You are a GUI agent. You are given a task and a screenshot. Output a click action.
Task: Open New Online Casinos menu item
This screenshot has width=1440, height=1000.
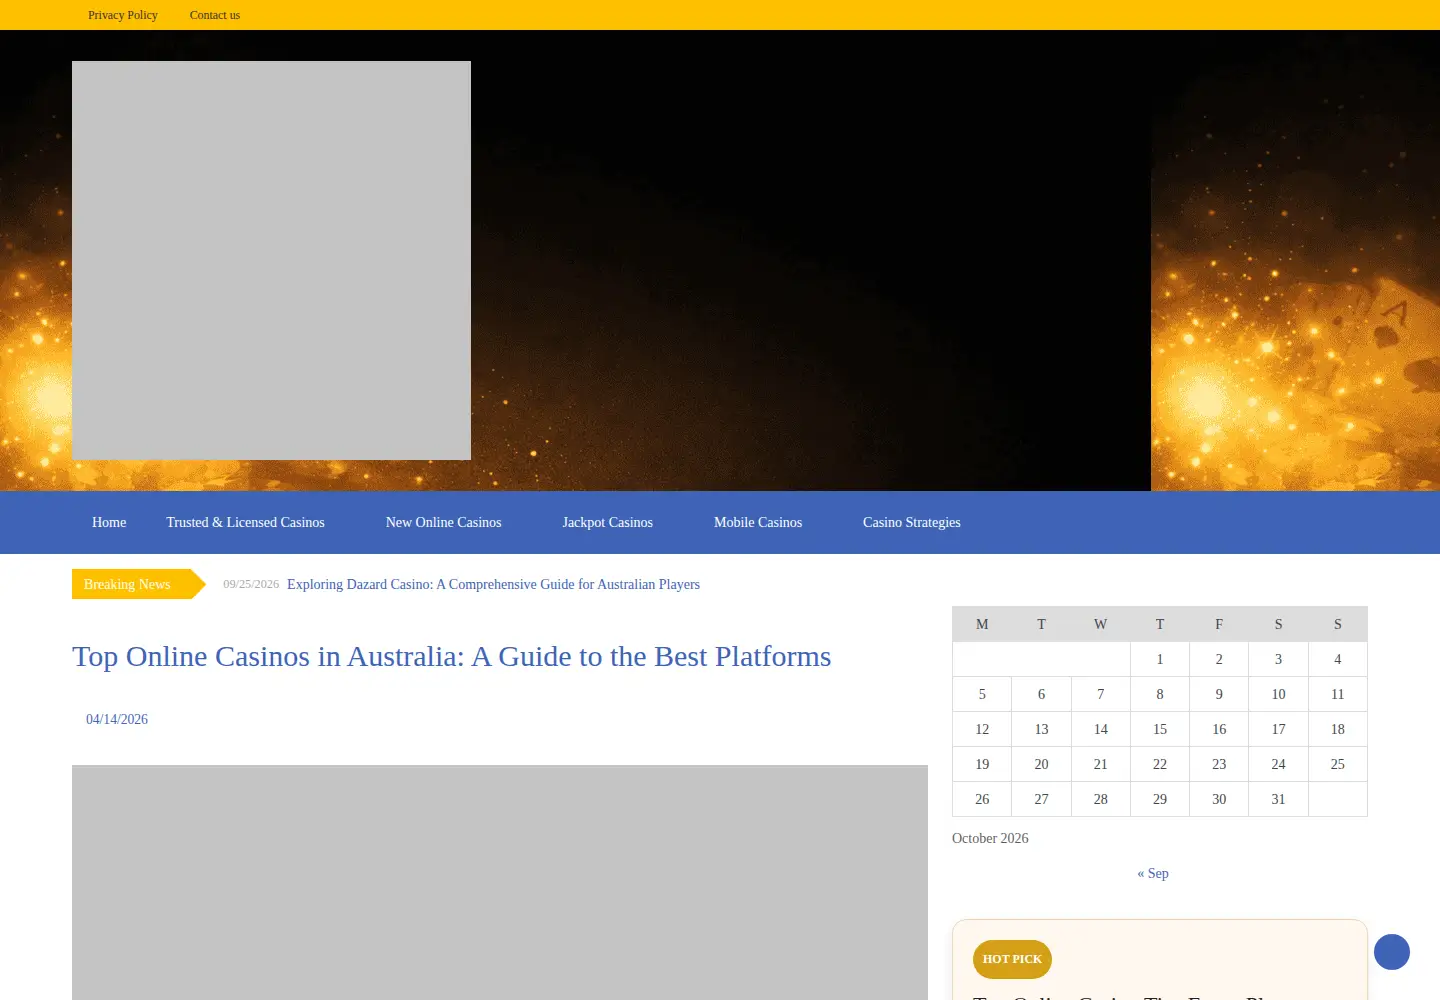click(444, 522)
